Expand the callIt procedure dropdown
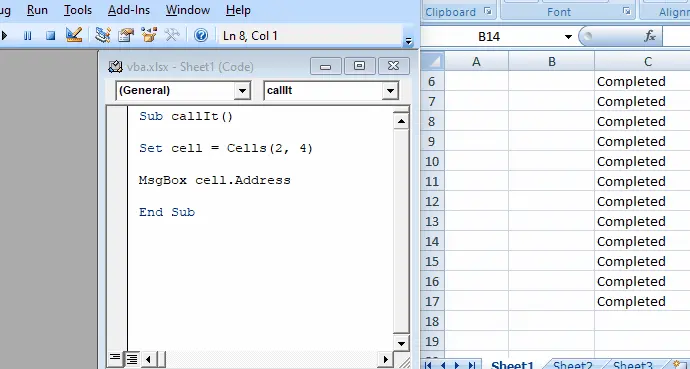 [x=390, y=91]
